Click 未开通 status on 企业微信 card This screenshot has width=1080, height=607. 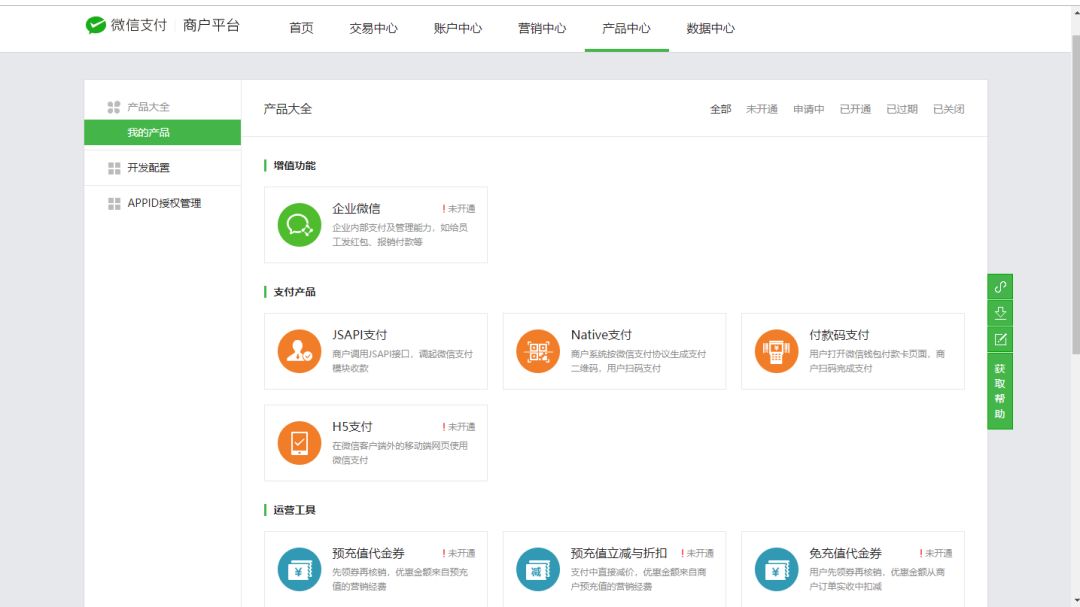[459, 209]
